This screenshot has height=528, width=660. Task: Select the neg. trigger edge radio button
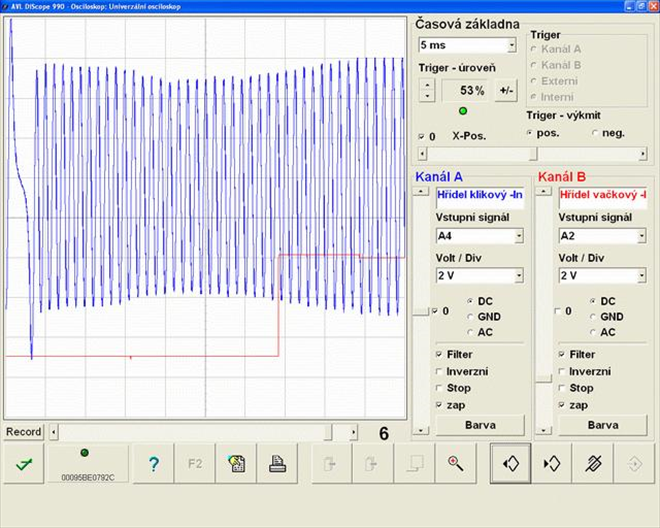[597, 133]
